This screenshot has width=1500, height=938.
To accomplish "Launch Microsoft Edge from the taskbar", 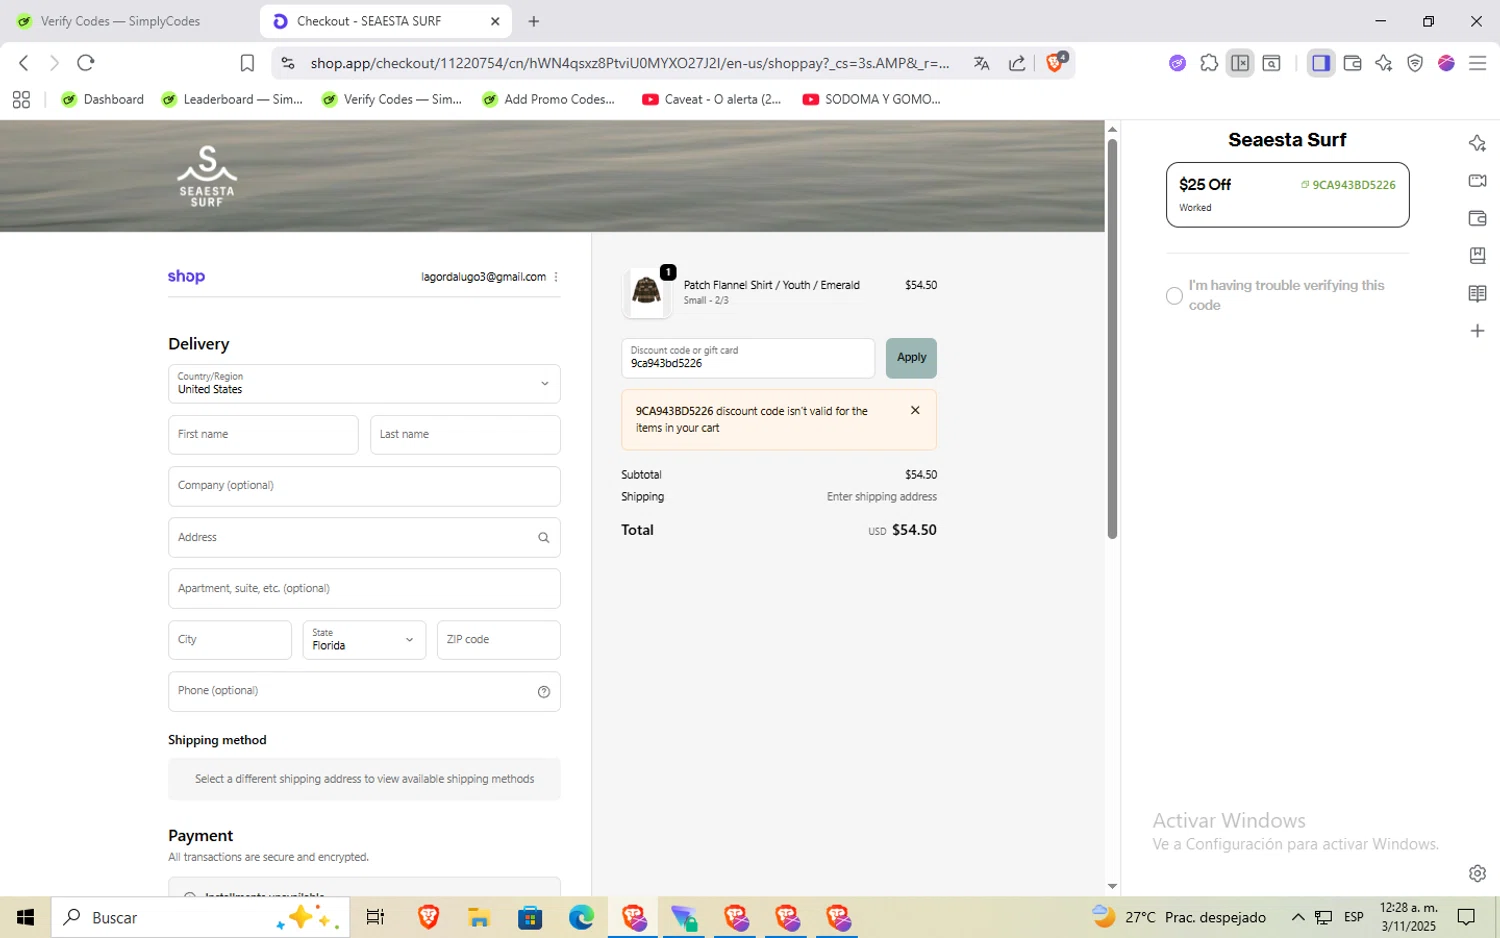I will click(581, 917).
